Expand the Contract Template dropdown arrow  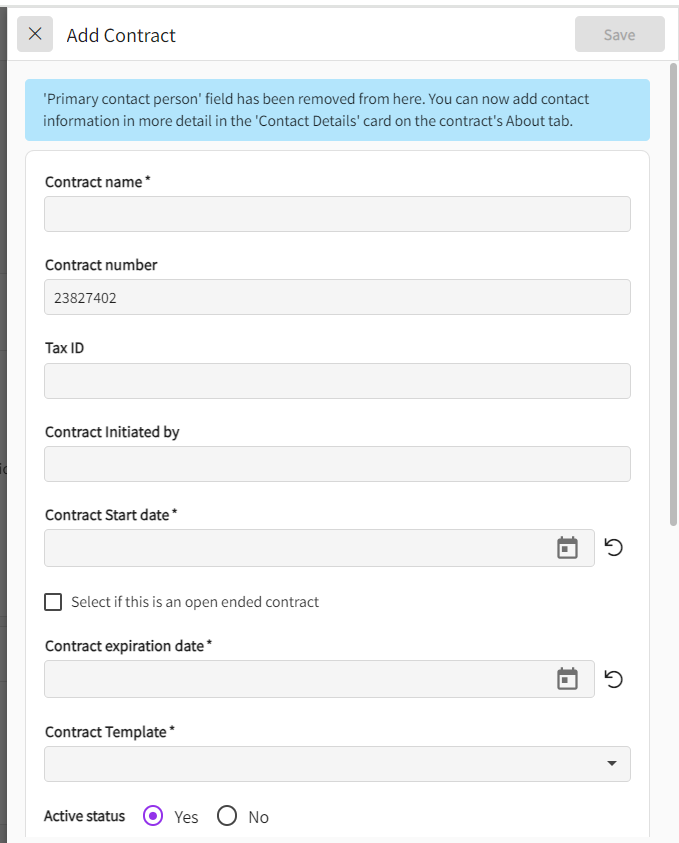point(611,764)
